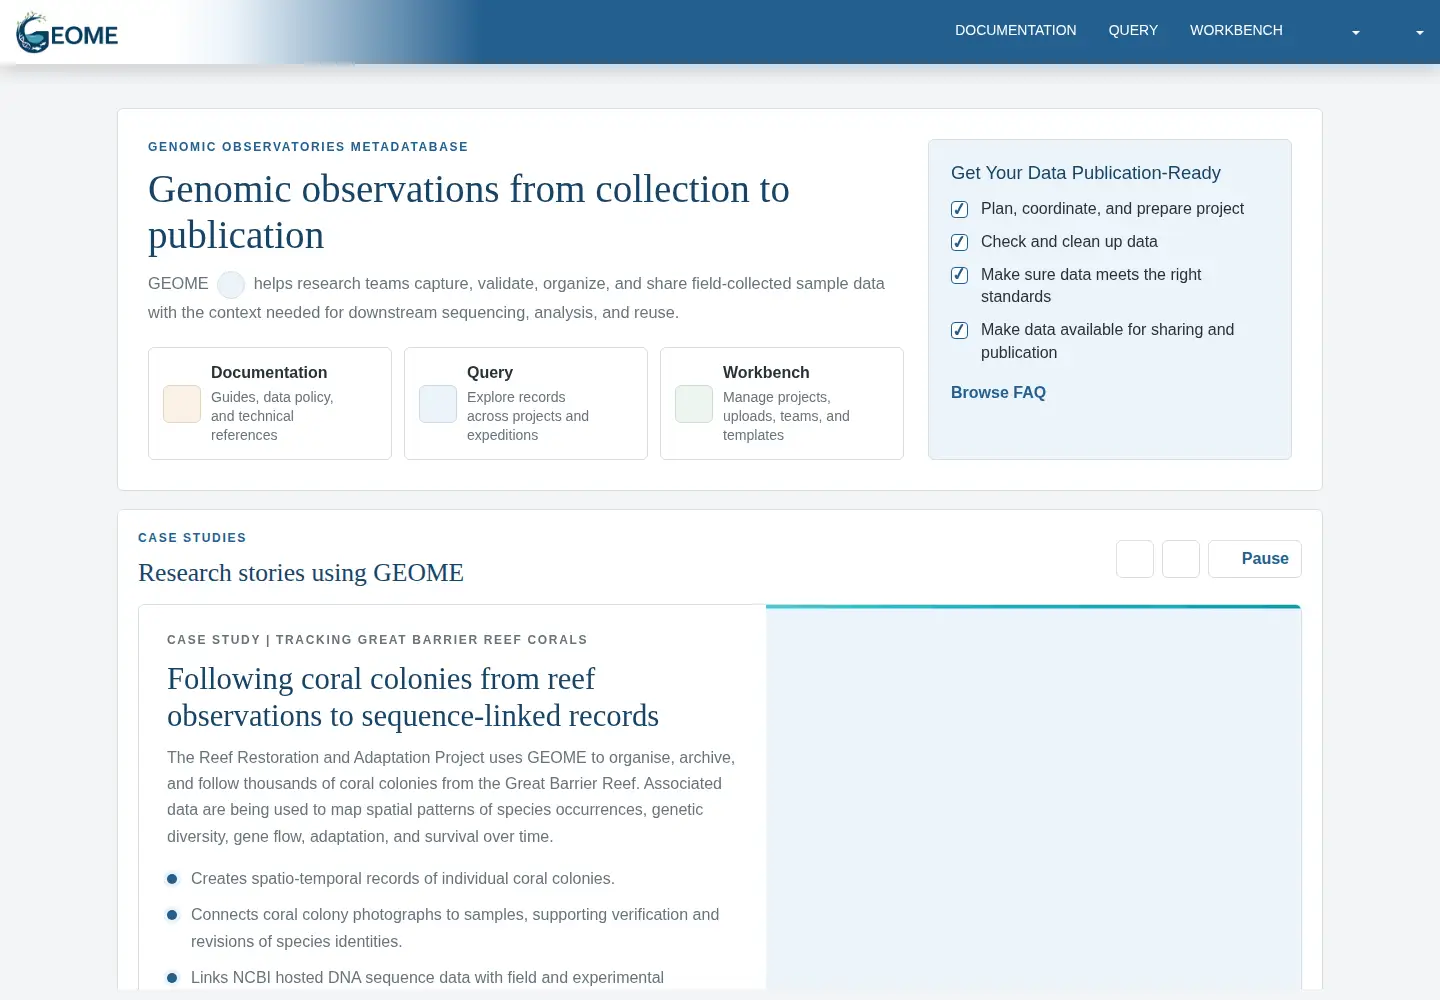This screenshot has width=1440, height=1000.
Task: Click 'Creates spatio-temporal records of individual coral colonies.'
Action: pos(403,879)
